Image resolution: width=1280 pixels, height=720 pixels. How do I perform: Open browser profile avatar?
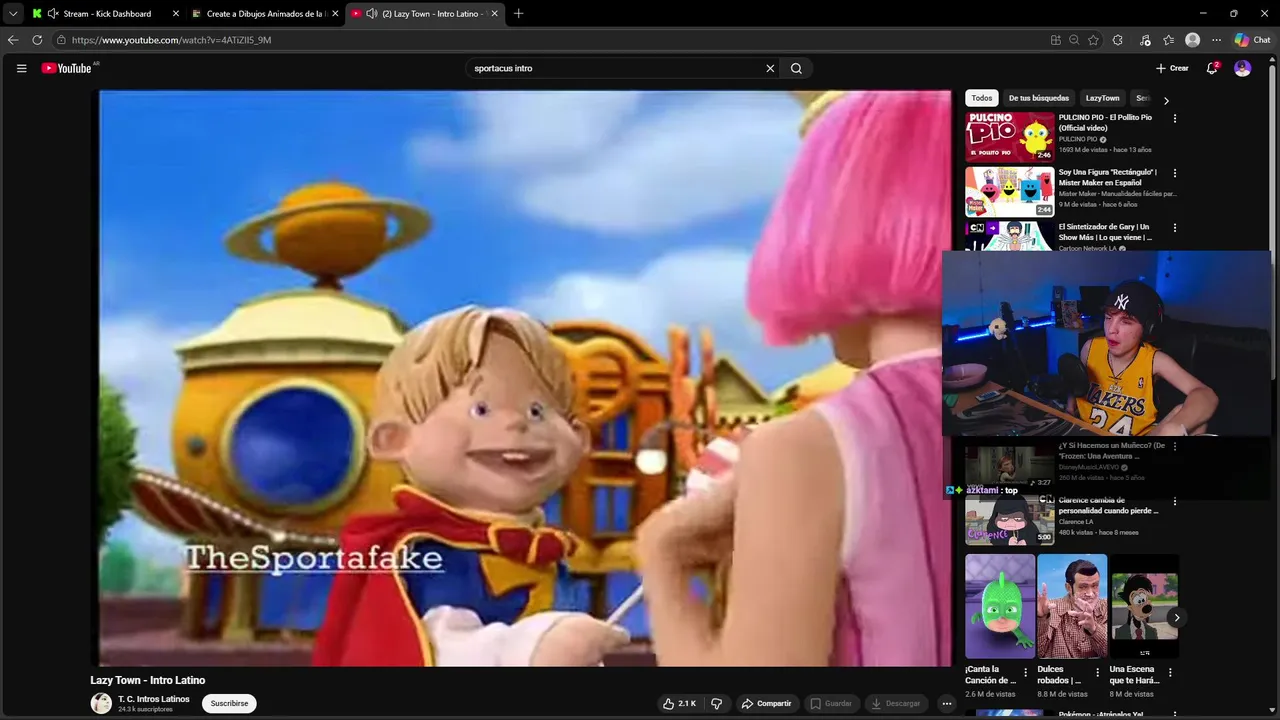1192,40
